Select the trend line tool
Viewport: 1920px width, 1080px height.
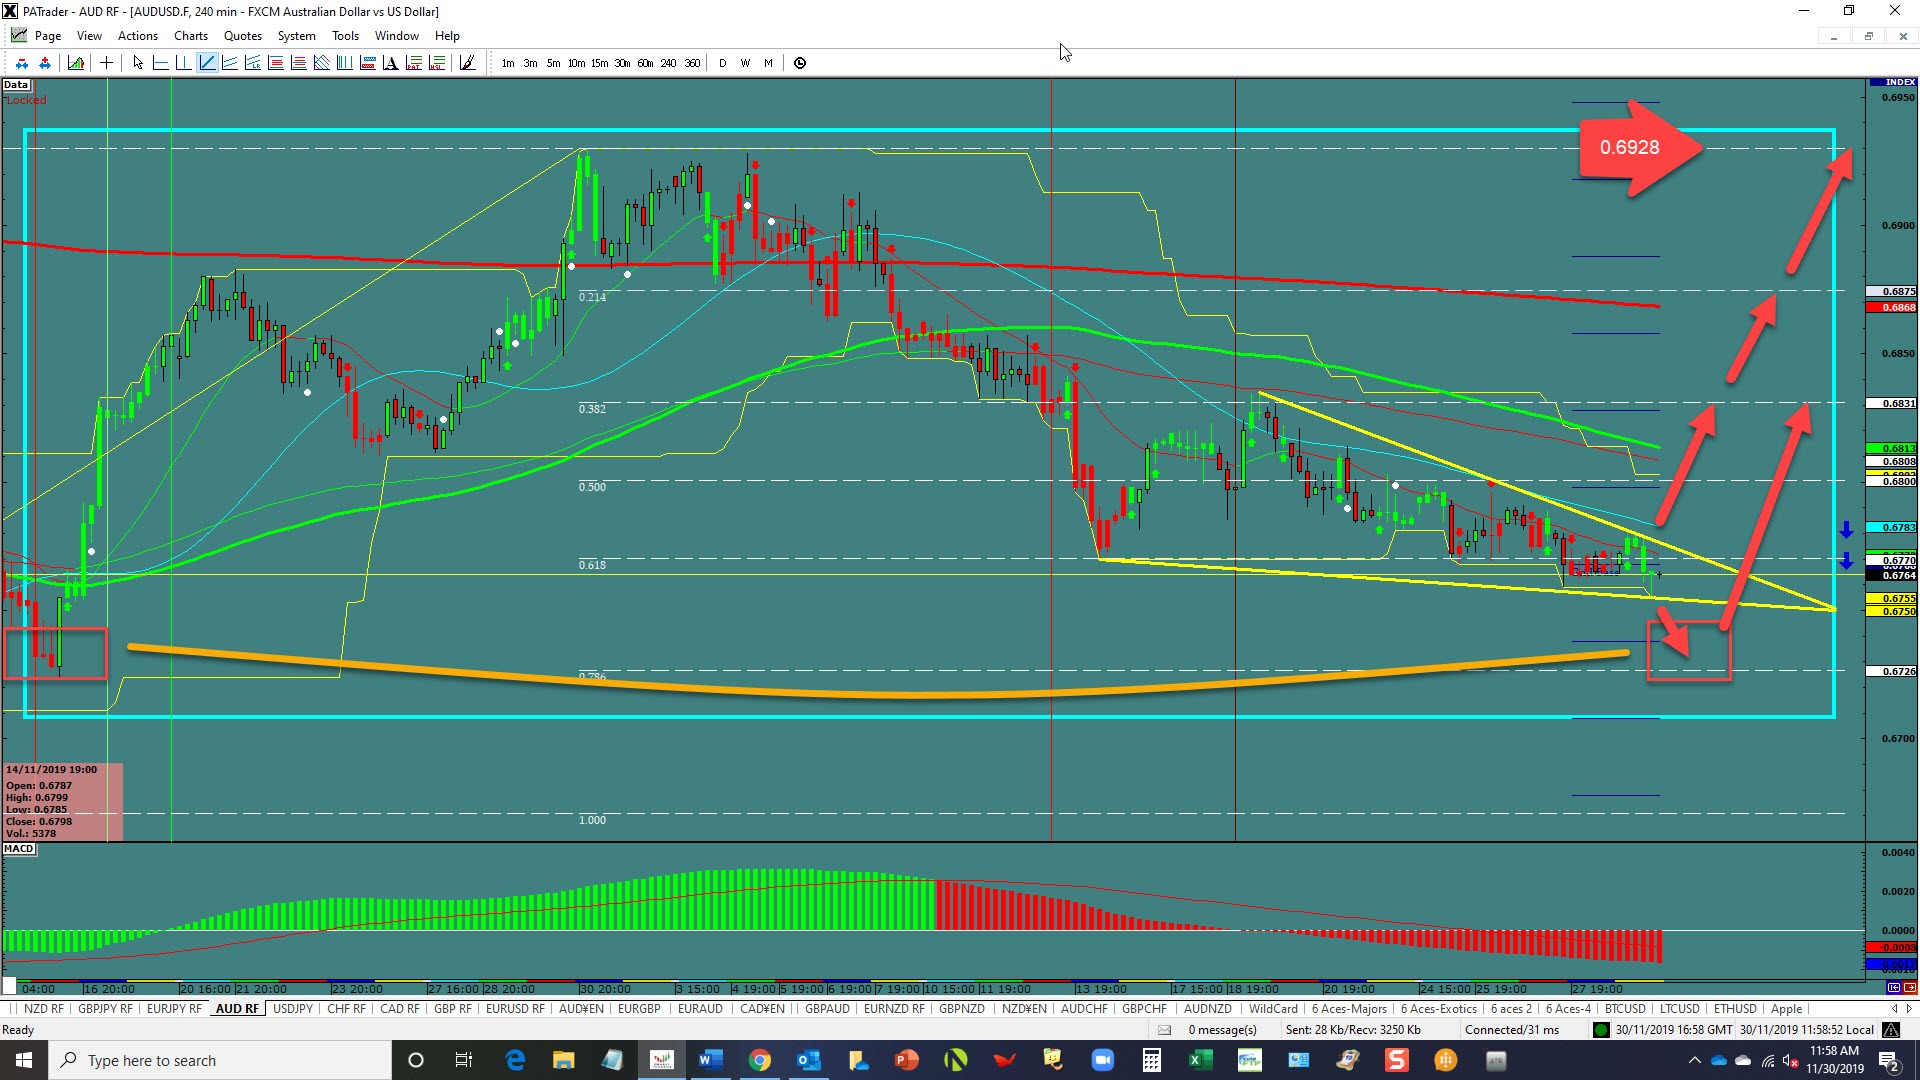point(207,63)
